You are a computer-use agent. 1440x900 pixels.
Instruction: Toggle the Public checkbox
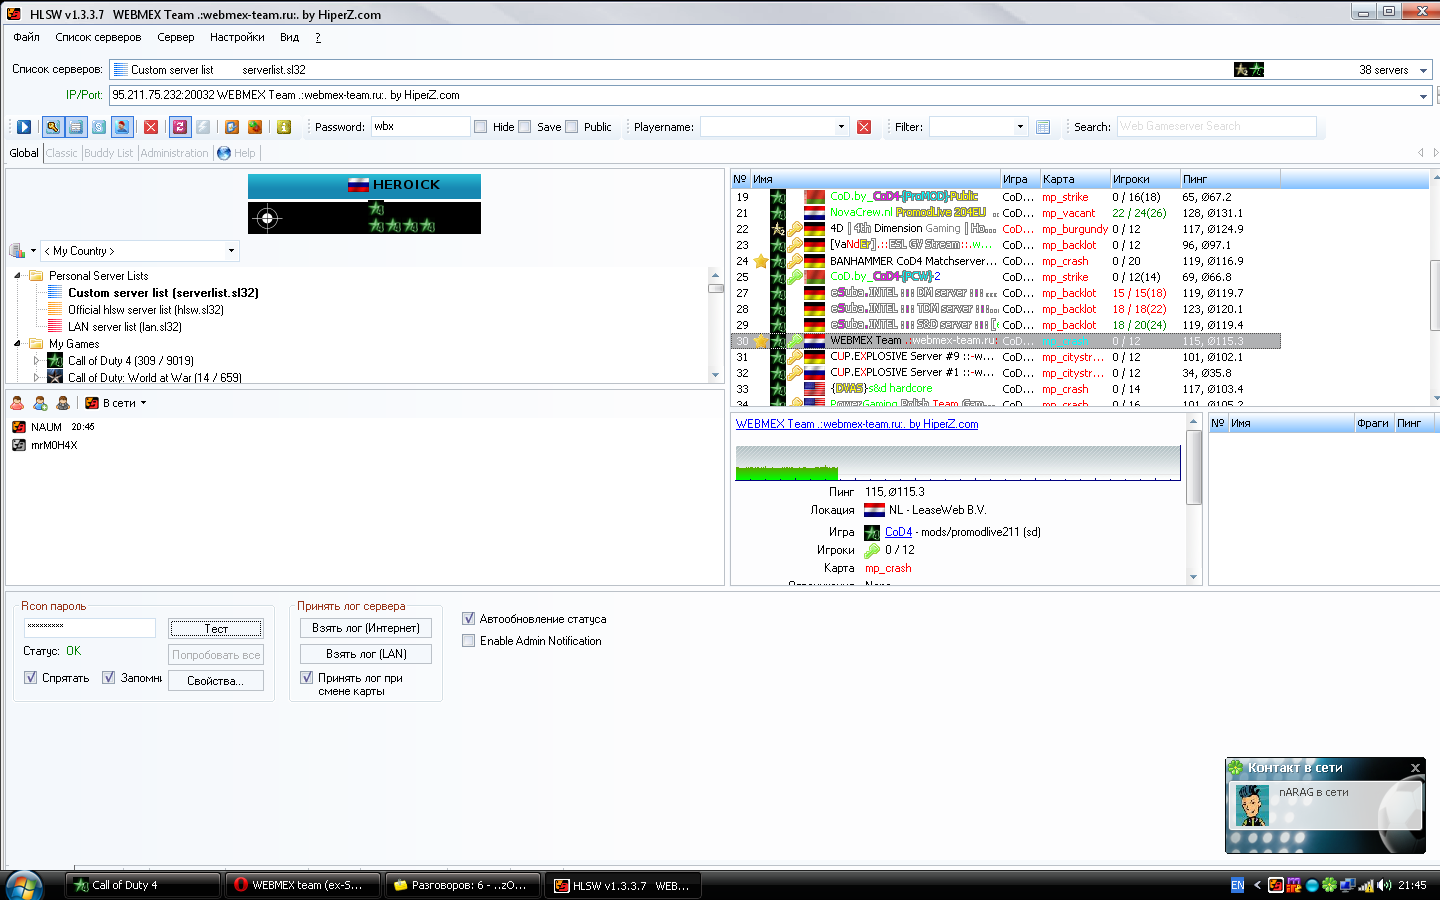pyautogui.click(x=571, y=127)
